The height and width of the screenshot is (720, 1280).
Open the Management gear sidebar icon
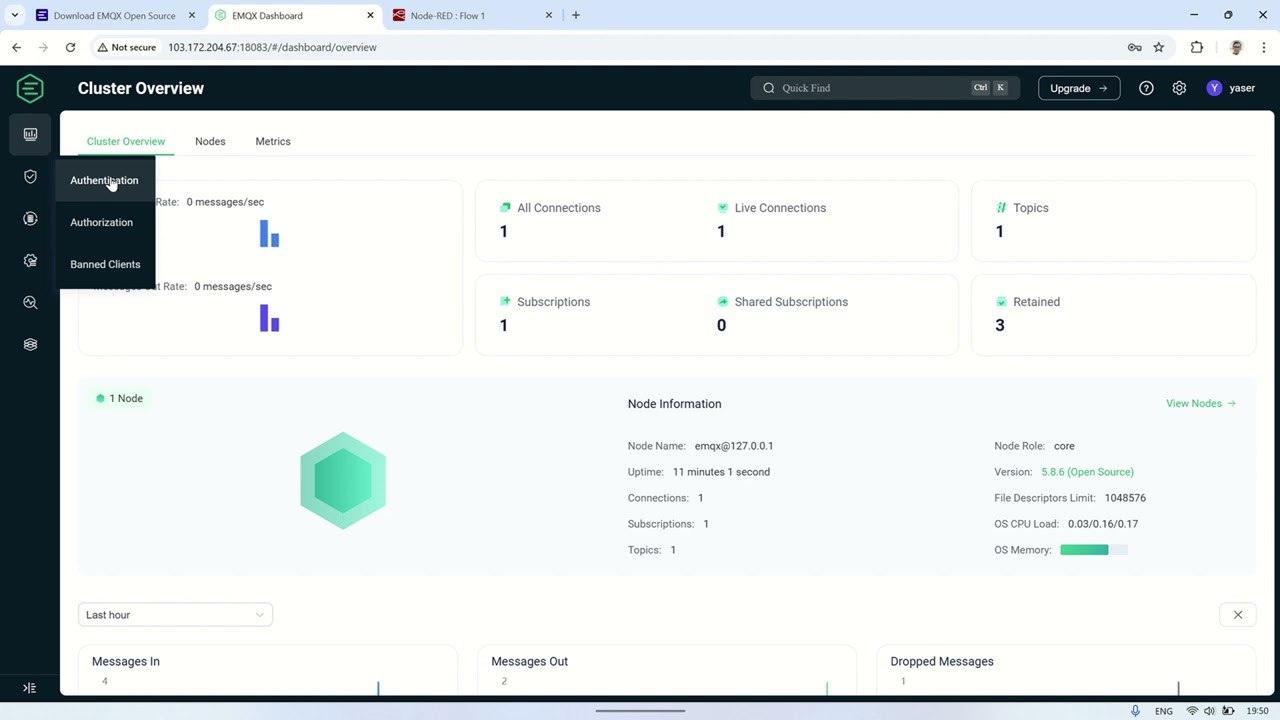[30, 261]
